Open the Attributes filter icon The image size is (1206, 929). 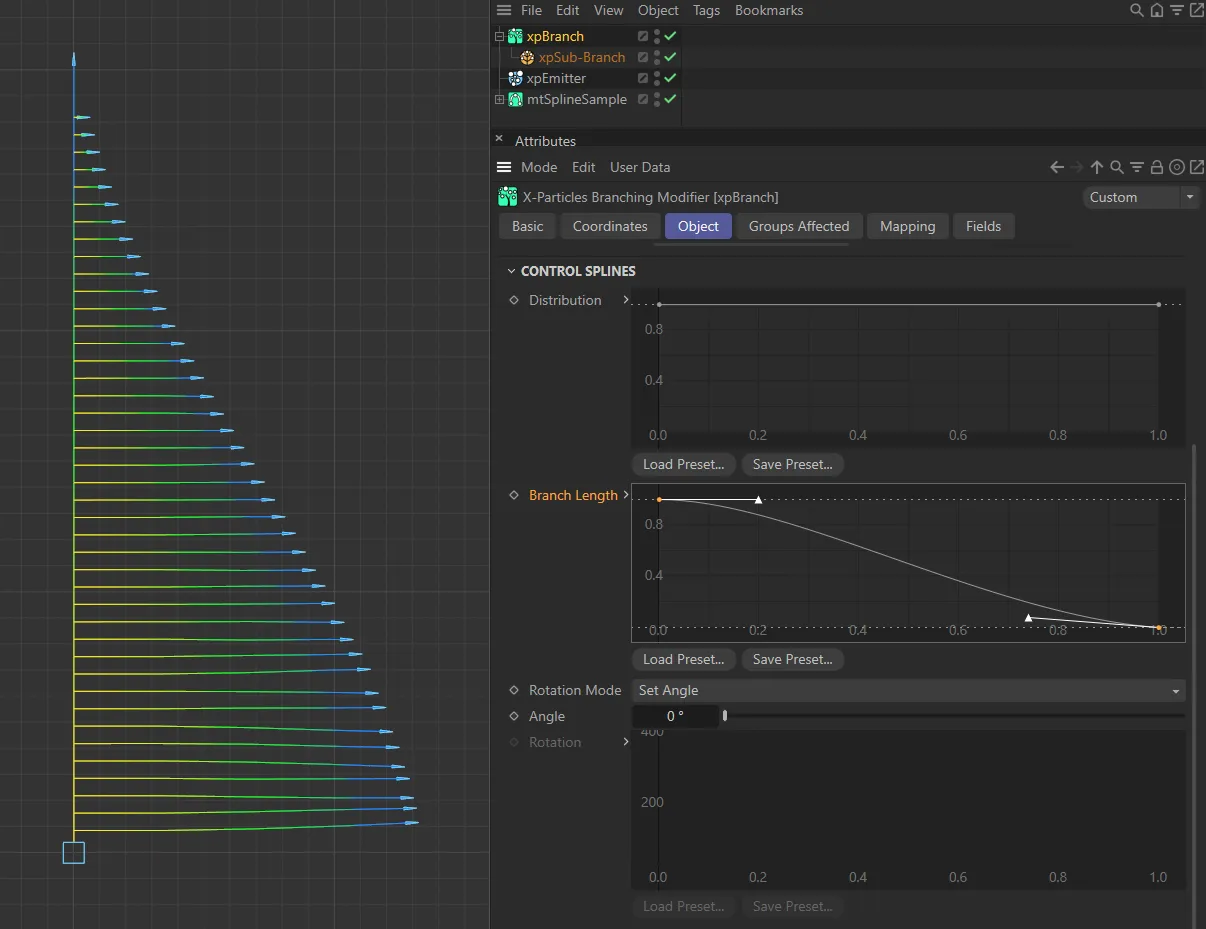tap(1137, 167)
